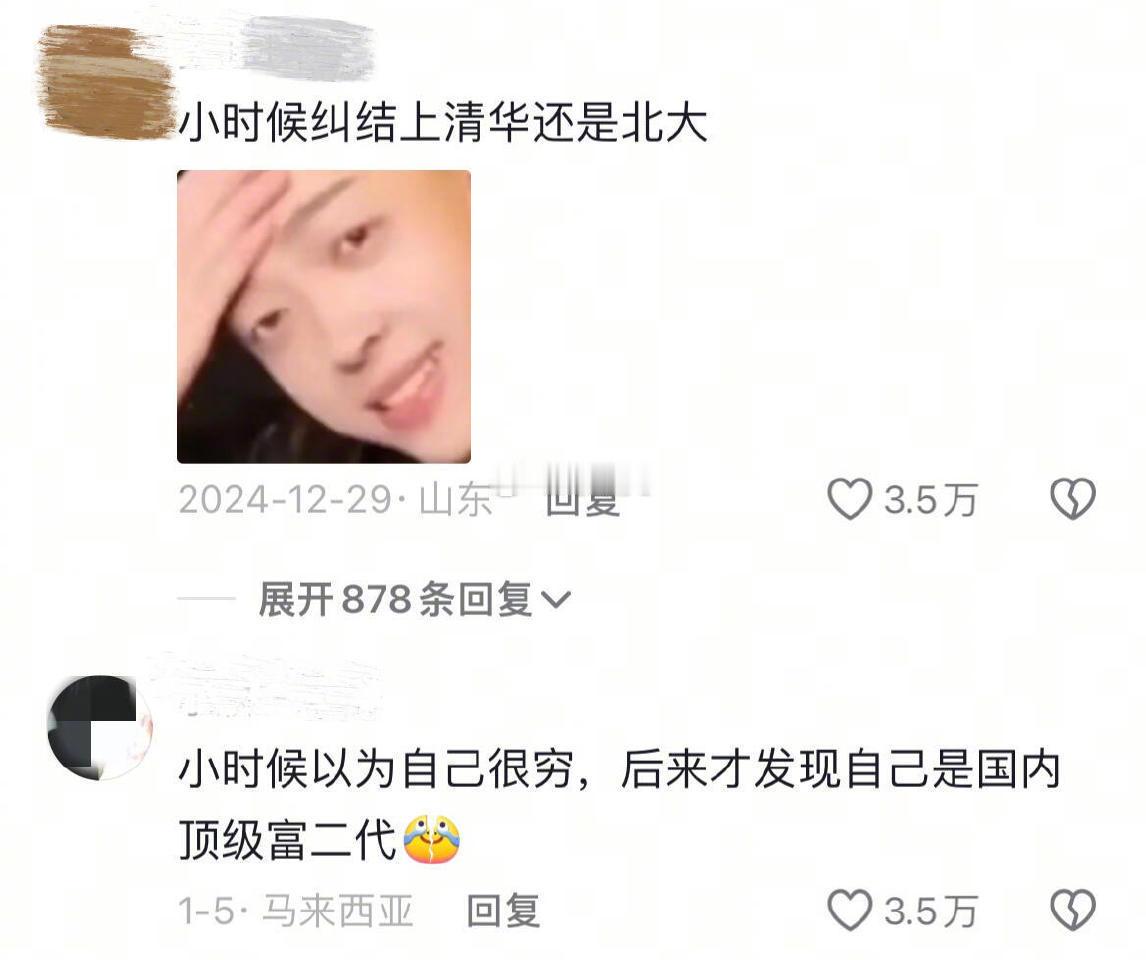1146x960 pixels.
Task: Dislike the first comment with broken heart
Action: (x=1072, y=500)
